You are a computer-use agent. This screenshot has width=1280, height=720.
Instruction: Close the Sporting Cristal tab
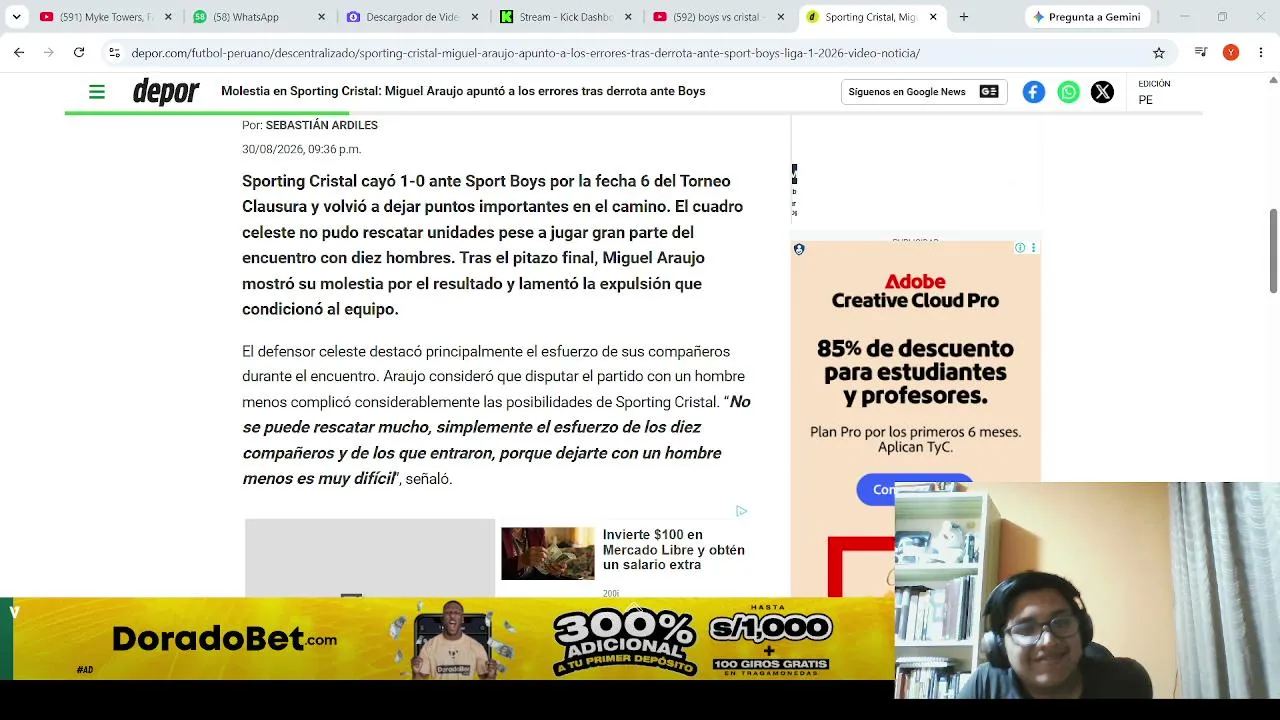click(933, 17)
